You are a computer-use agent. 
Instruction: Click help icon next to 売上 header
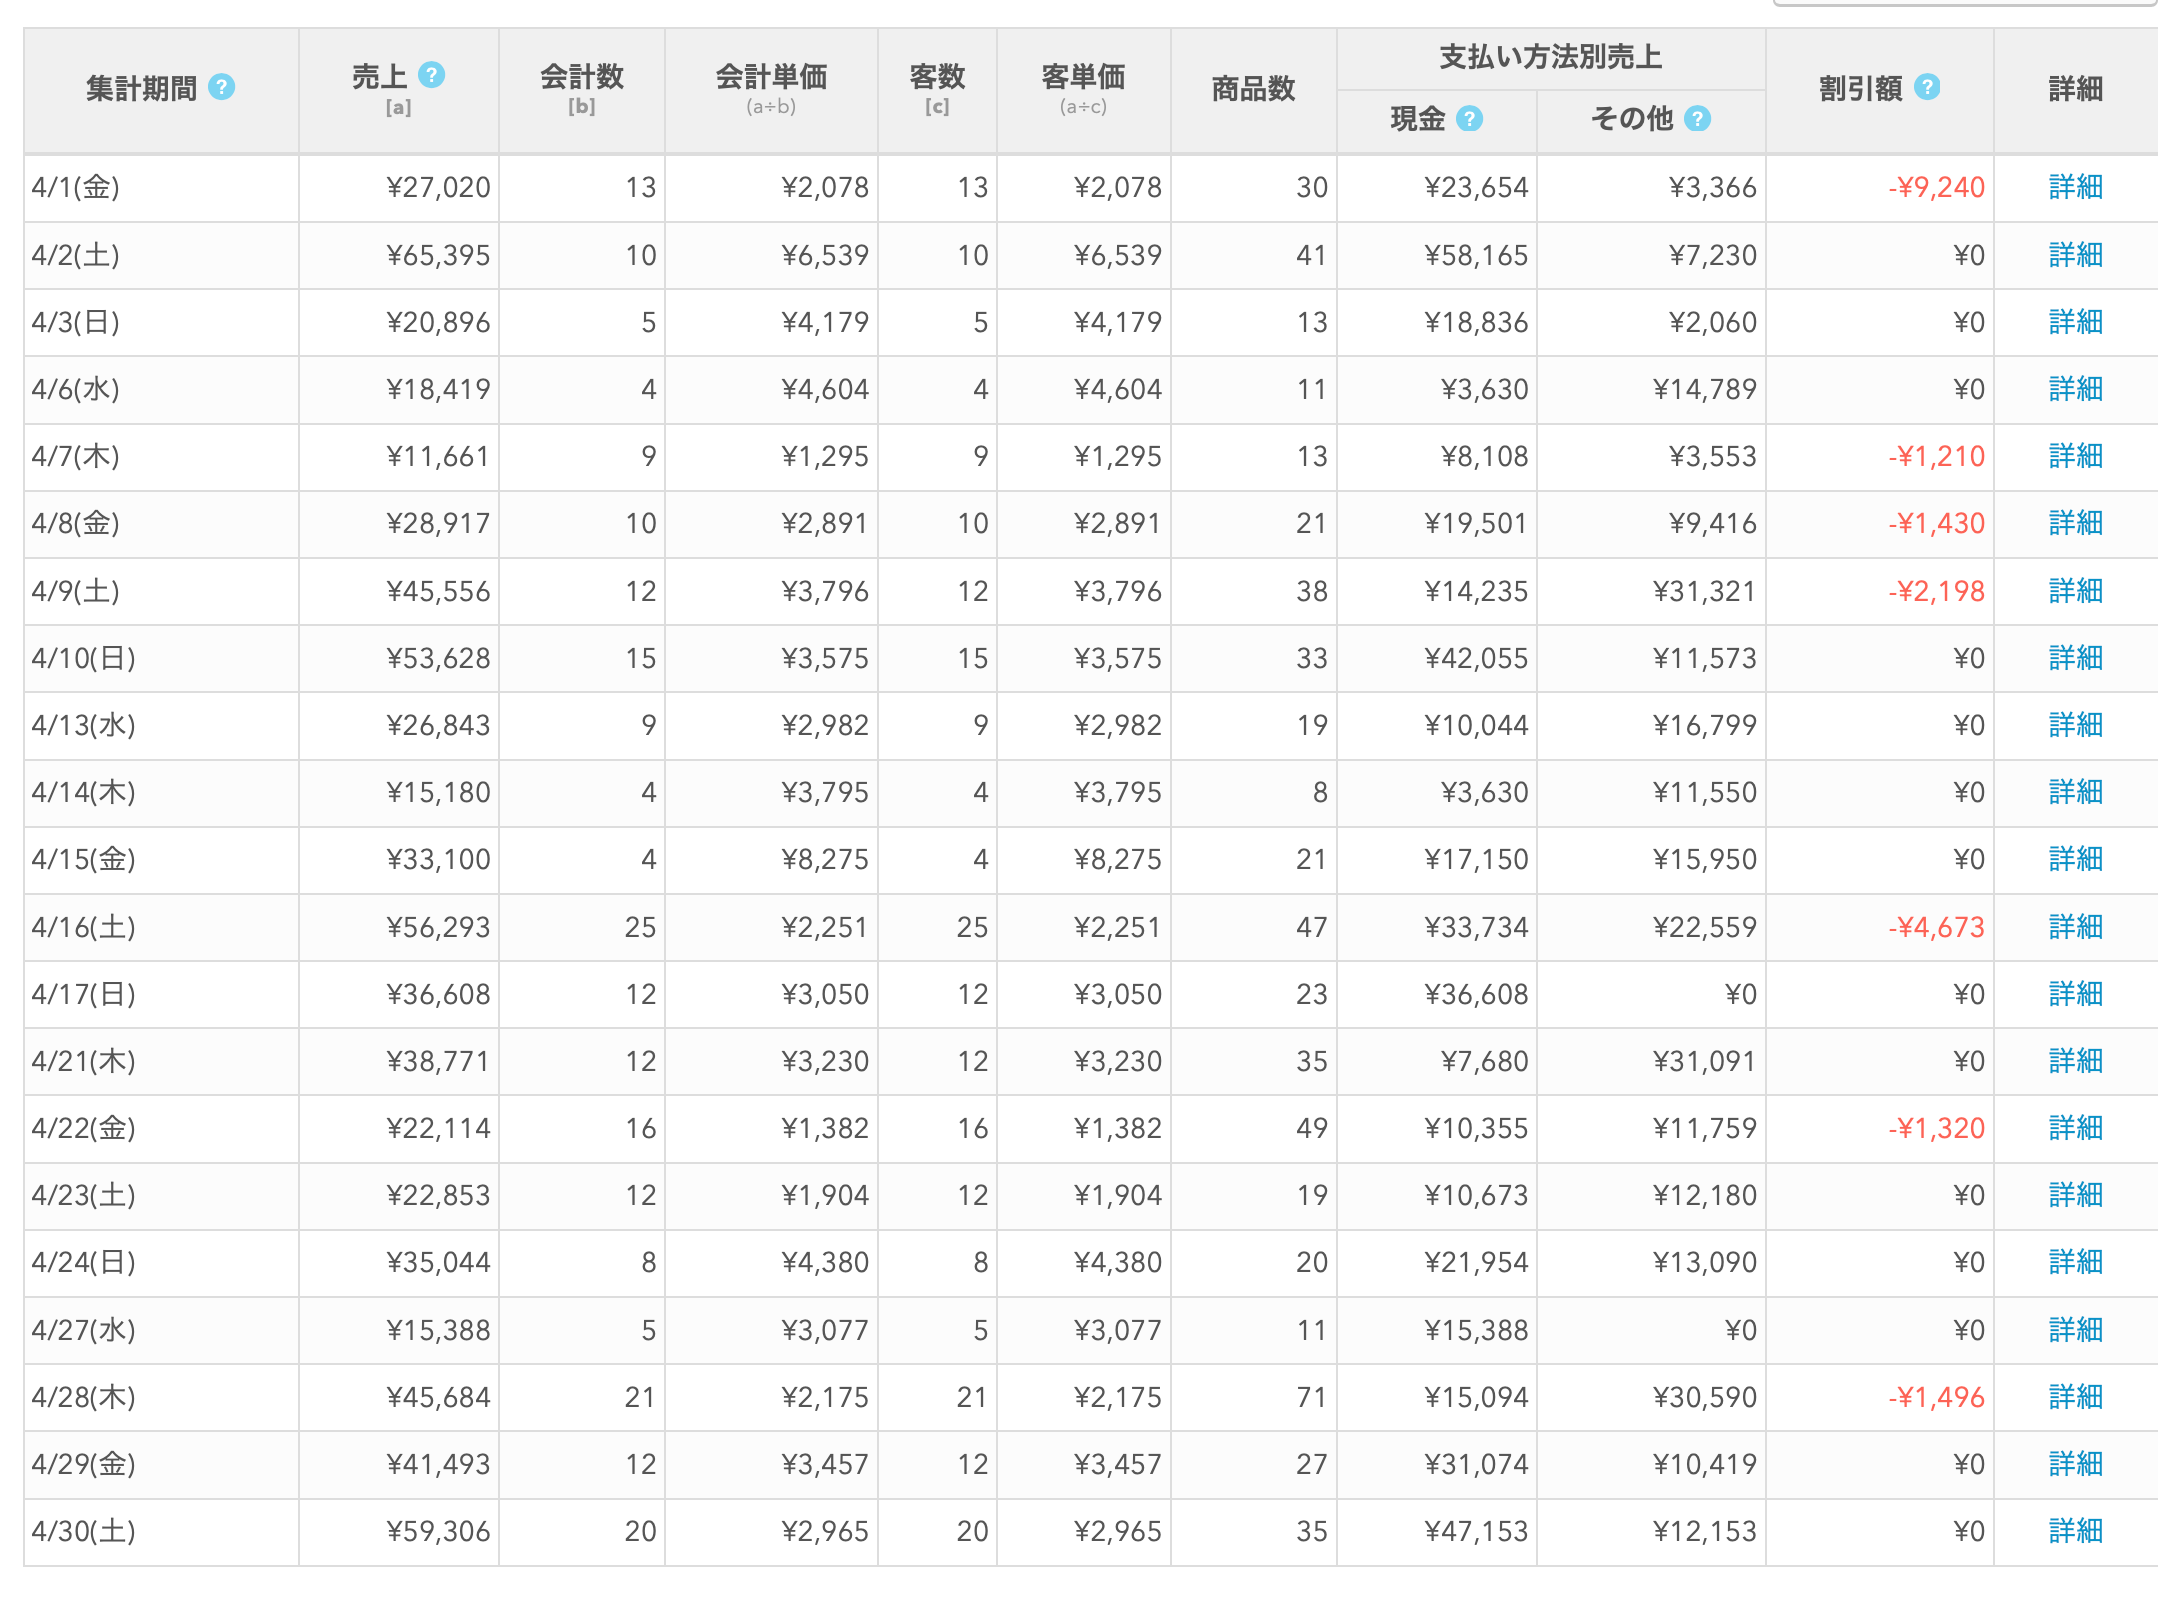click(x=431, y=75)
